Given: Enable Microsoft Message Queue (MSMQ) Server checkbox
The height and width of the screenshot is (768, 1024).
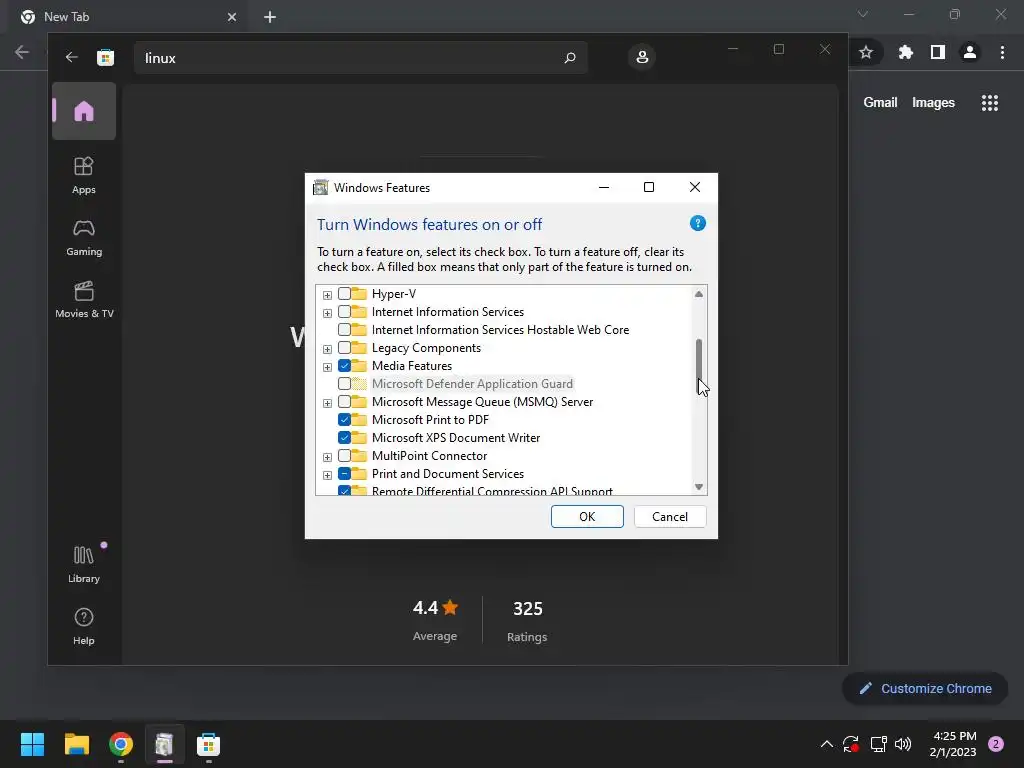Looking at the screenshot, I should (344, 402).
